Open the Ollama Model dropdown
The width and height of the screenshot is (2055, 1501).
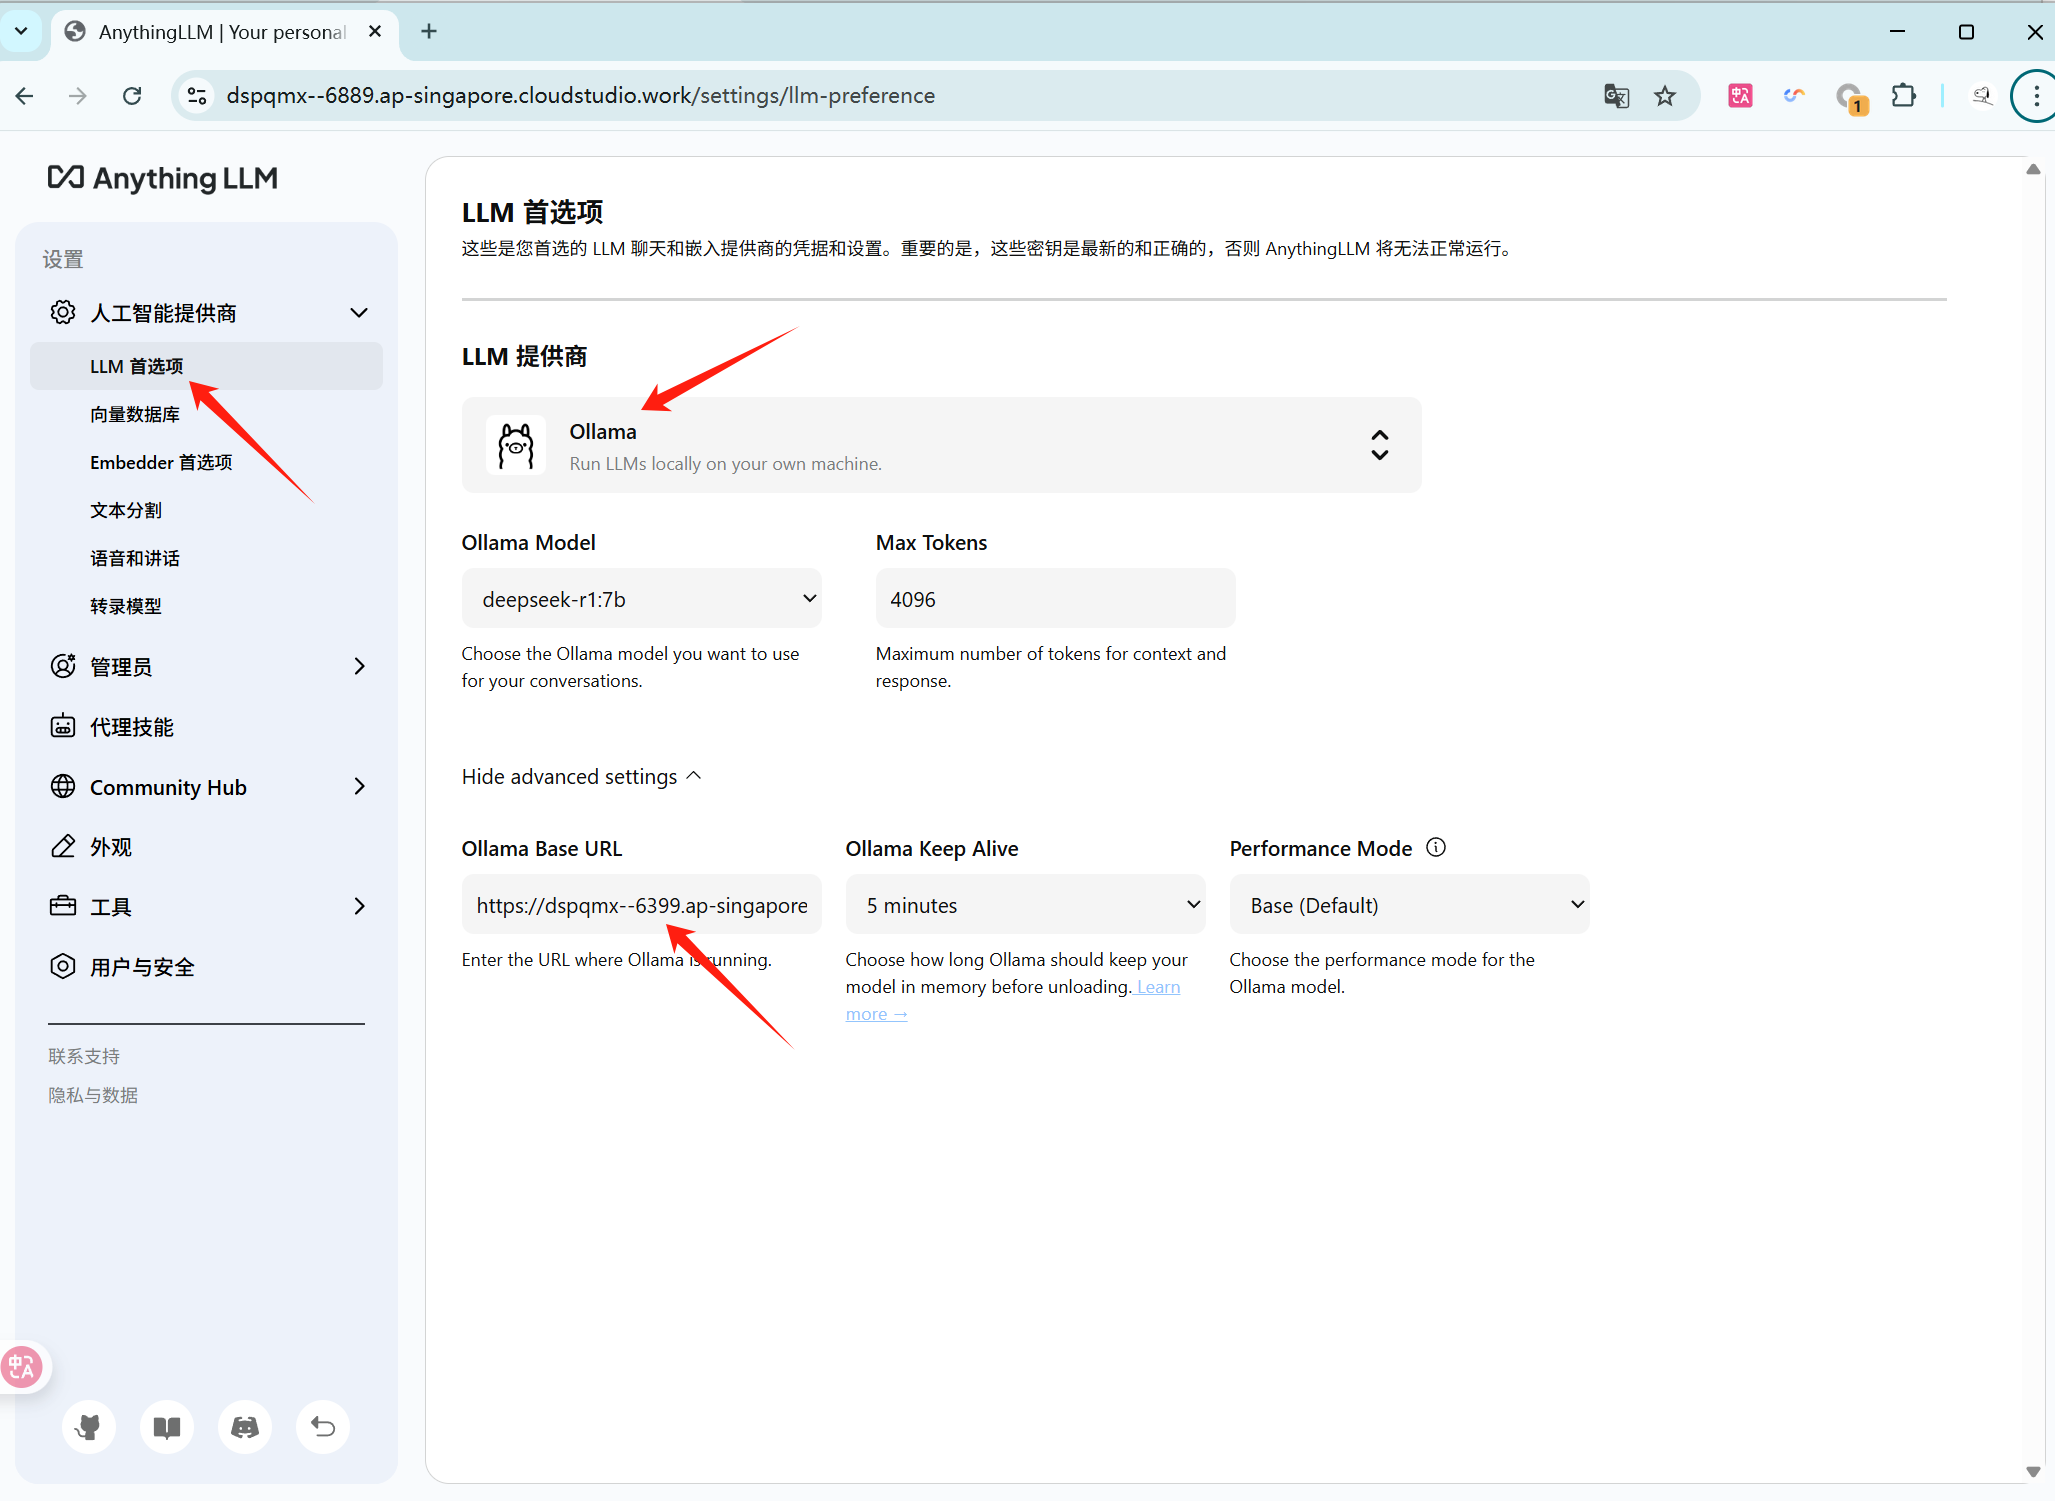click(641, 599)
